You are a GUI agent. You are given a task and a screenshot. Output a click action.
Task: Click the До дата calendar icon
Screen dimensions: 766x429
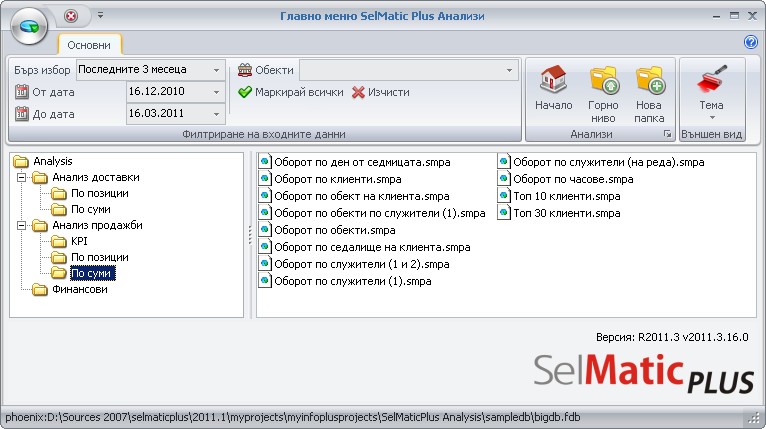21,114
